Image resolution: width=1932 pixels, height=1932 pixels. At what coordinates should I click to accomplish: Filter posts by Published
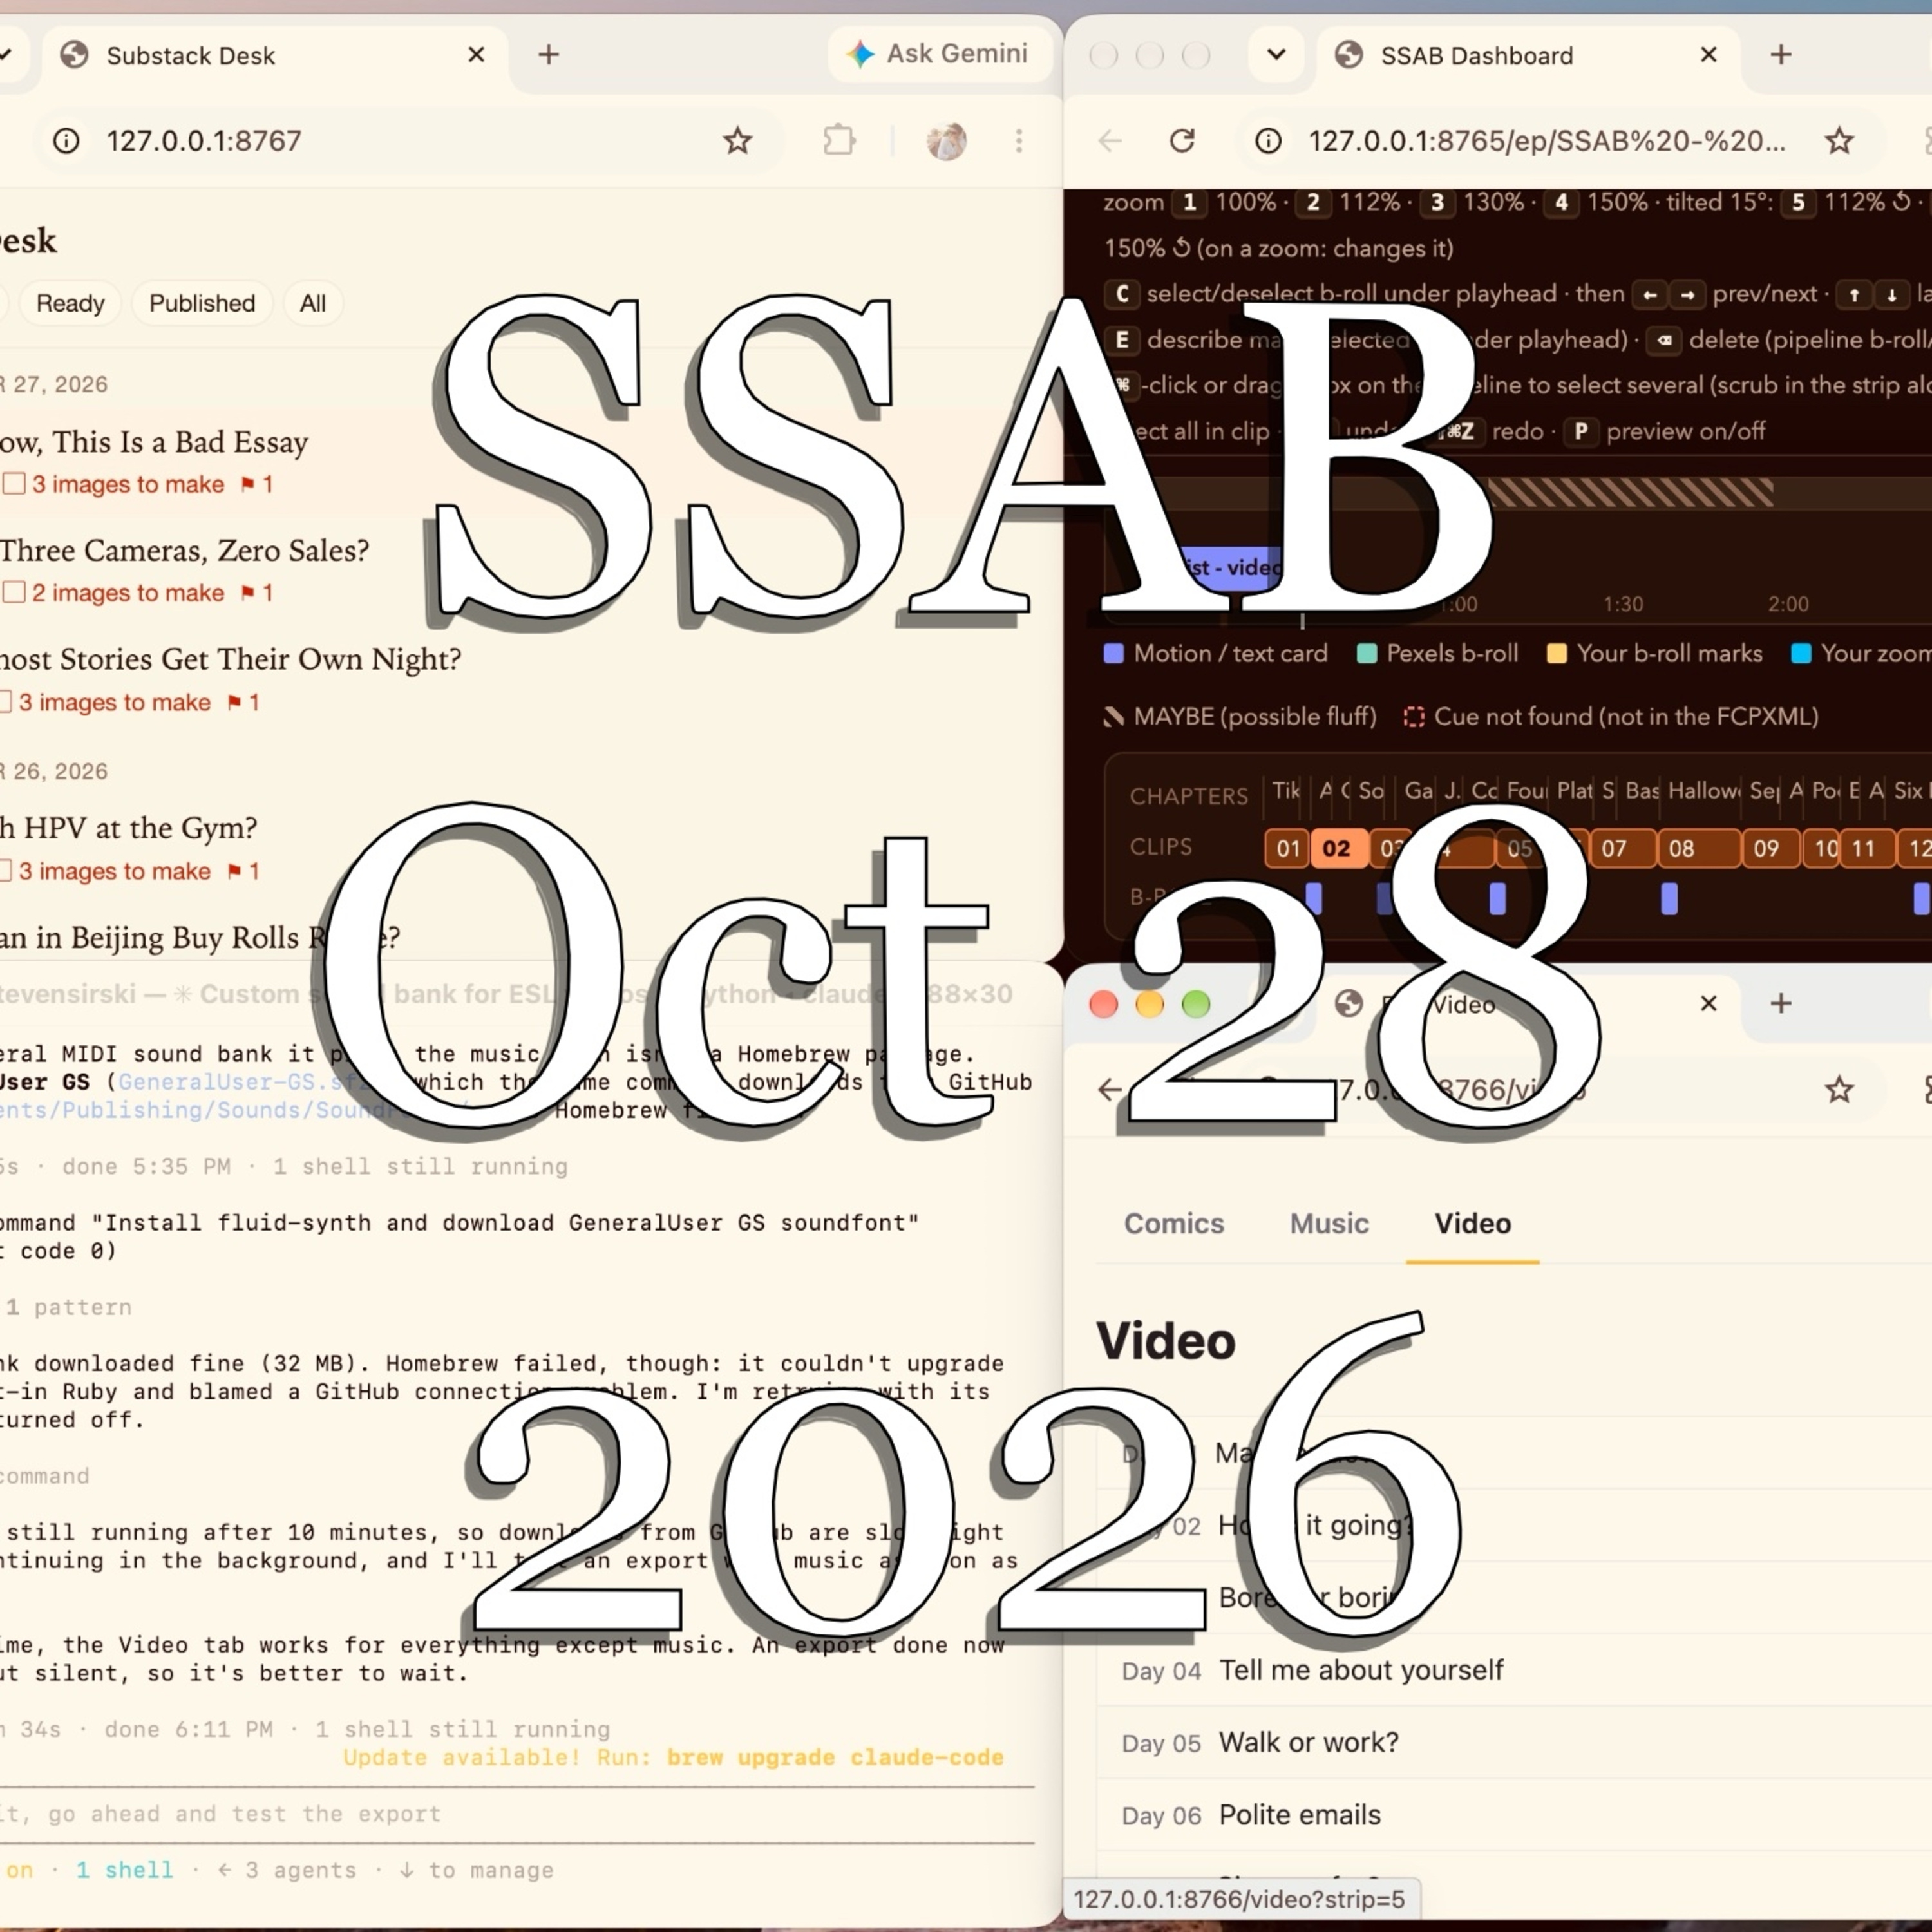tap(202, 303)
